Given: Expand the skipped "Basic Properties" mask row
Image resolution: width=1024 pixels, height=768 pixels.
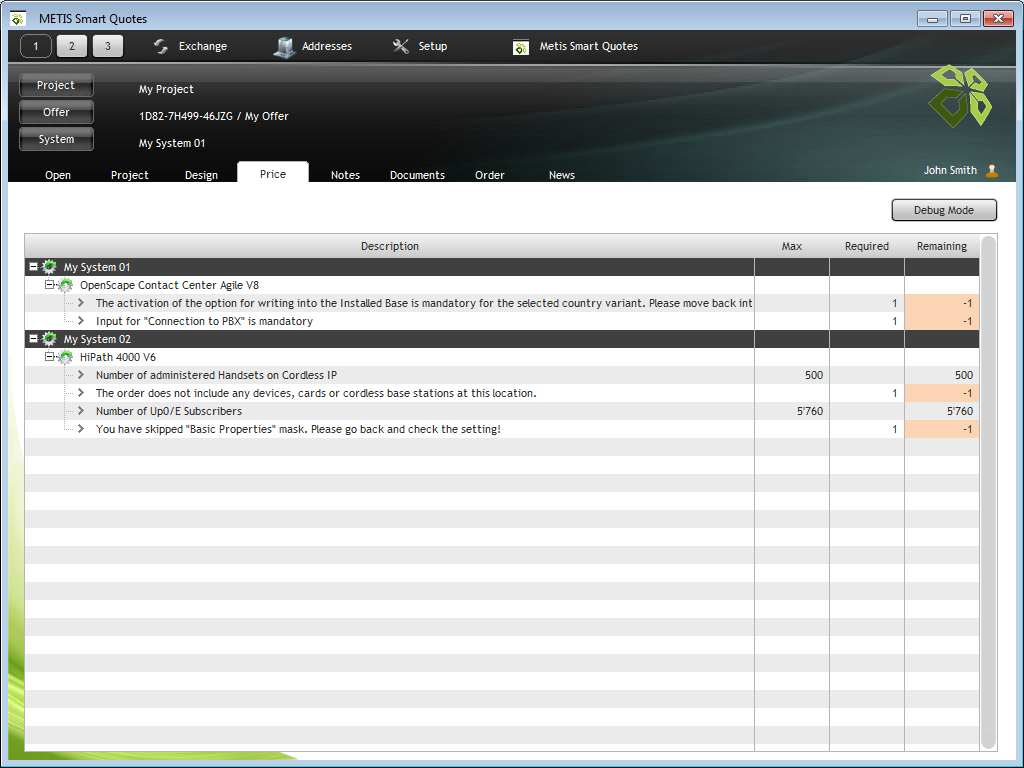Looking at the screenshot, I should pyautogui.click(x=81, y=429).
